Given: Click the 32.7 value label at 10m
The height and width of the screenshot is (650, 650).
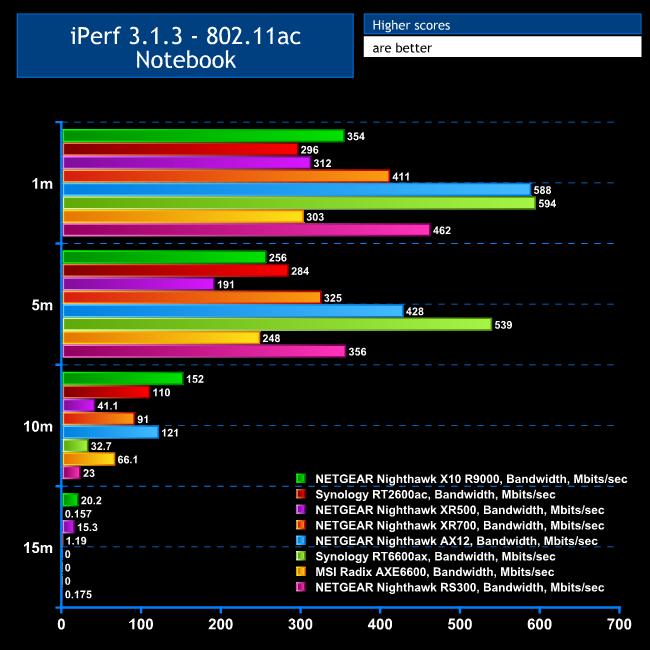Looking at the screenshot, I should click(x=102, y=446).
